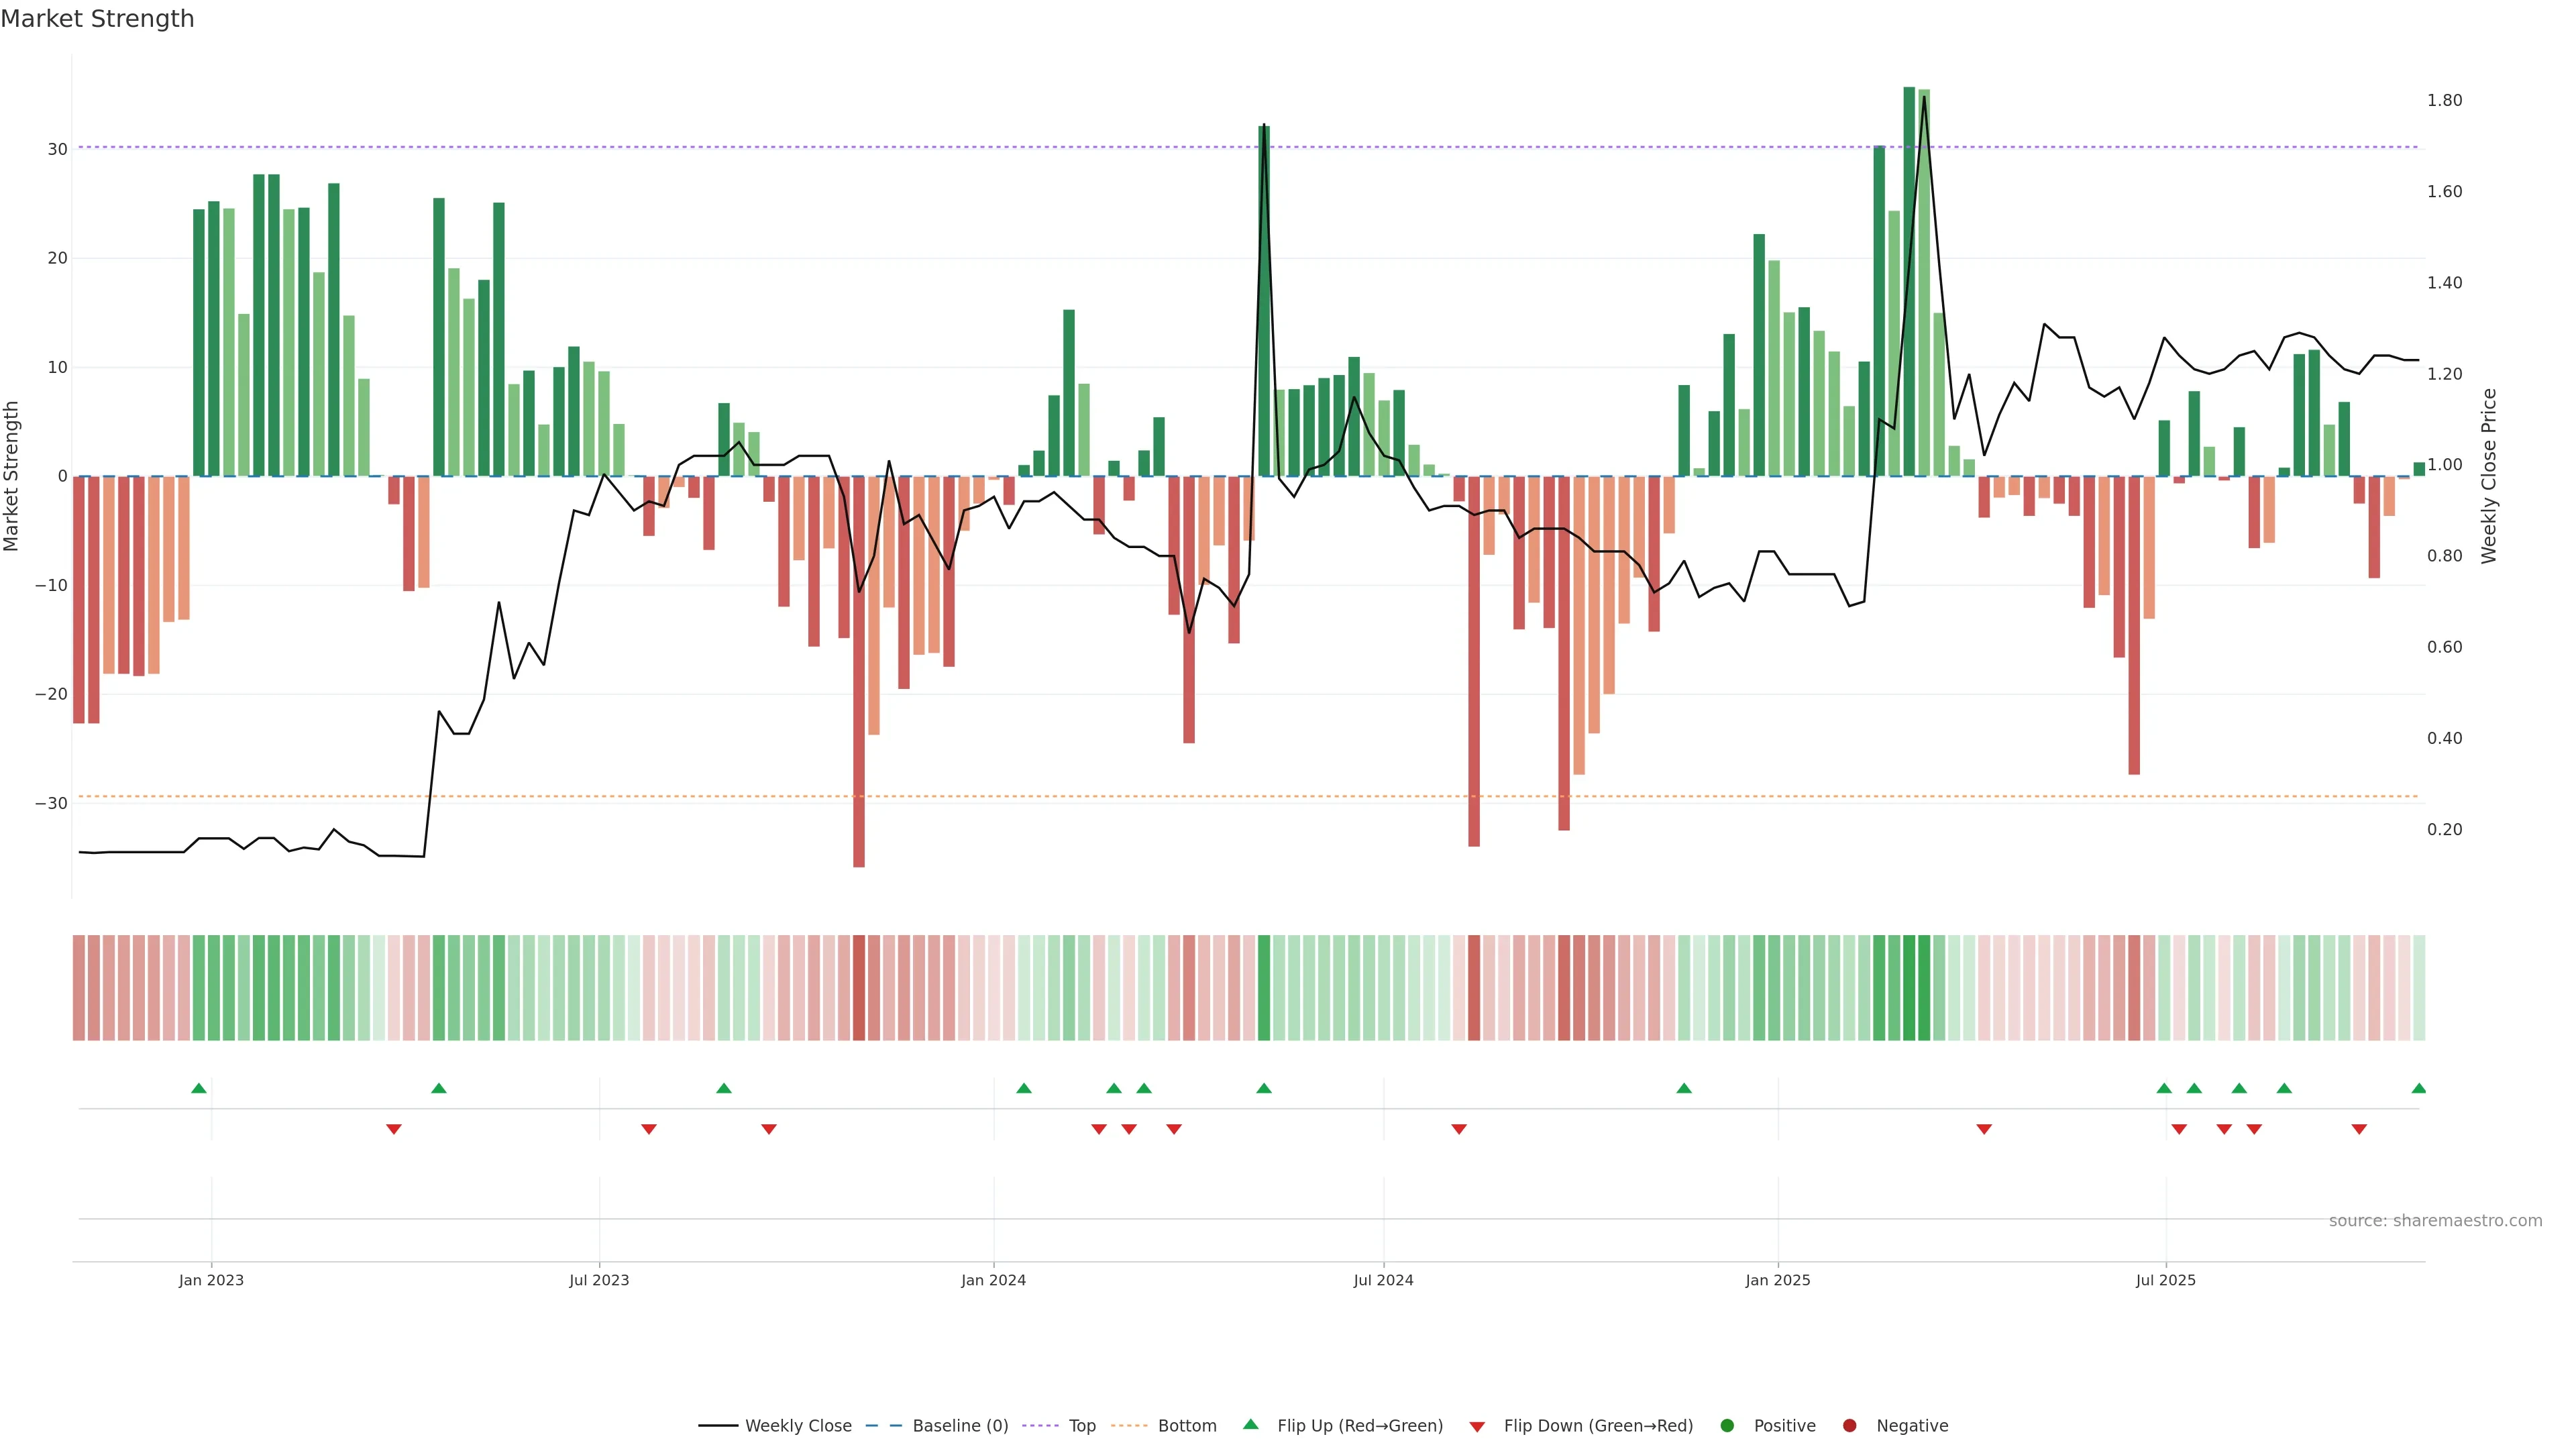
Task: Click Positive green circle legend icon
Action: (x=1727, y=1426)
